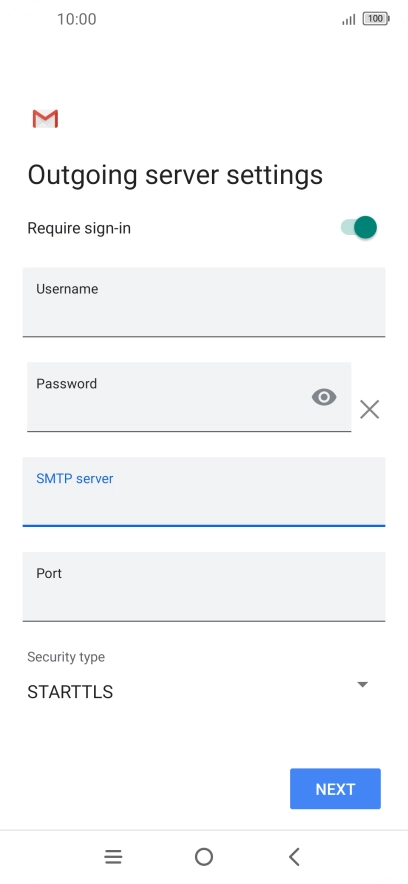Tap the Require sign-in label
The image size is (408, 884).
[79, 228]
